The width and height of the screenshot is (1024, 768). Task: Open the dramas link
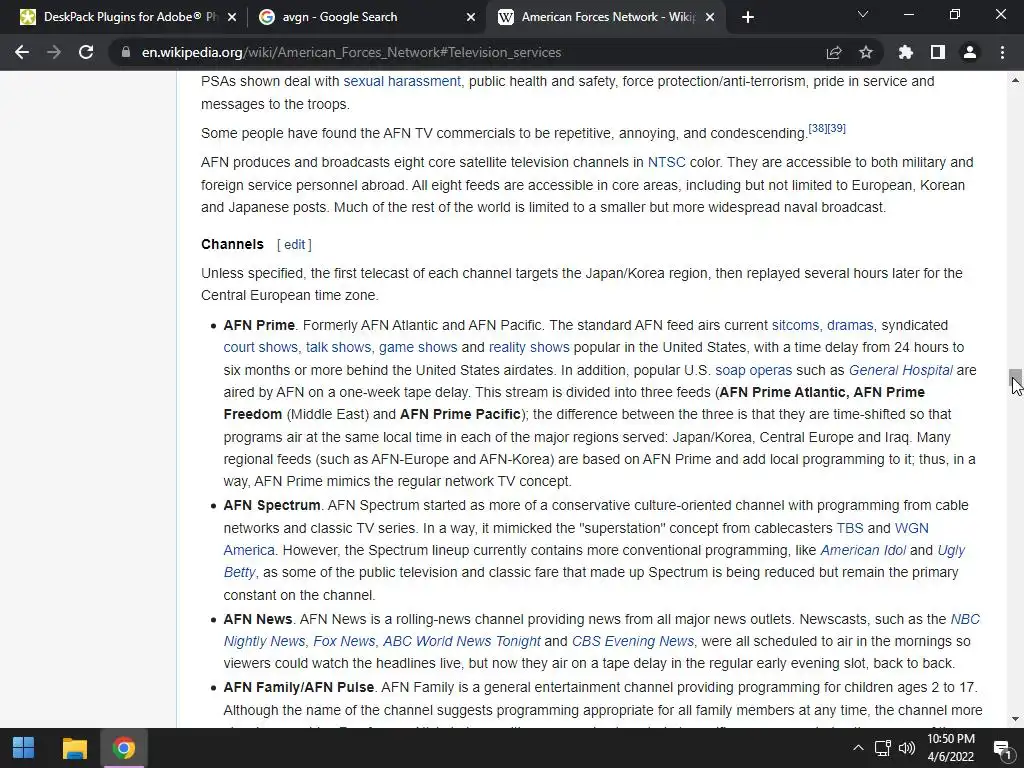point(850,325)
